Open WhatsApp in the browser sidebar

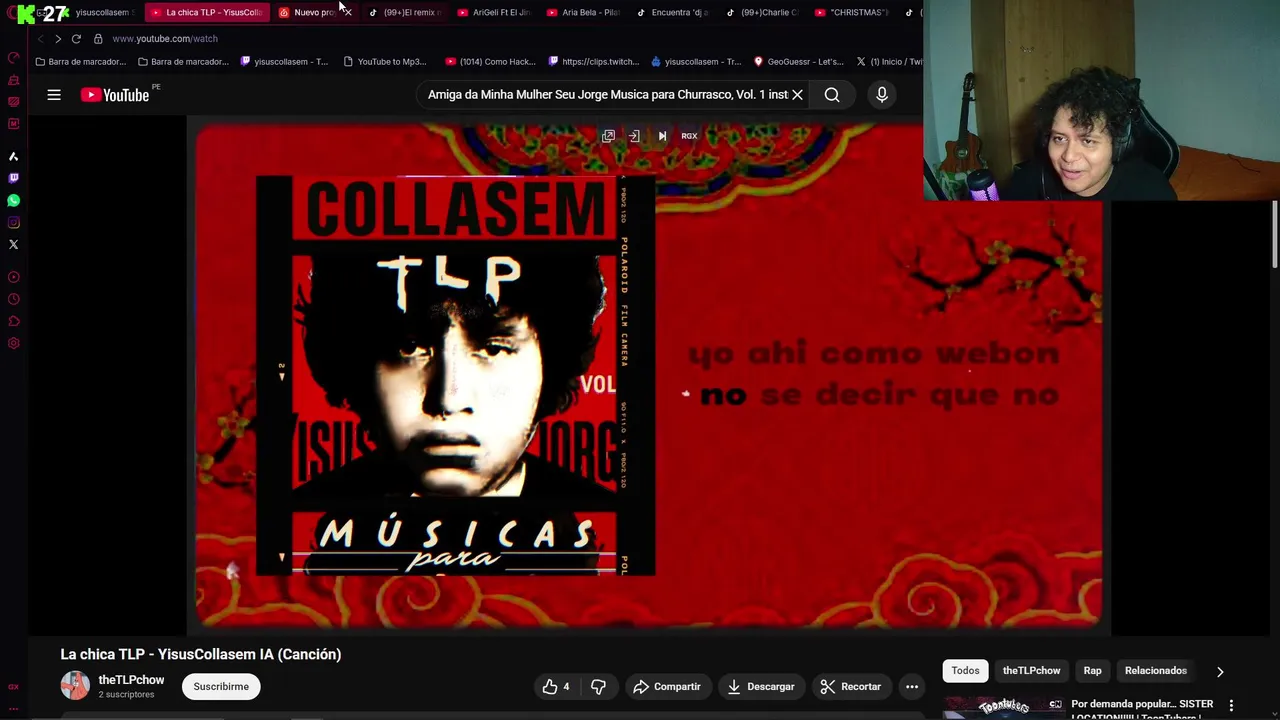pyautogui.click(x=13, y=200)
